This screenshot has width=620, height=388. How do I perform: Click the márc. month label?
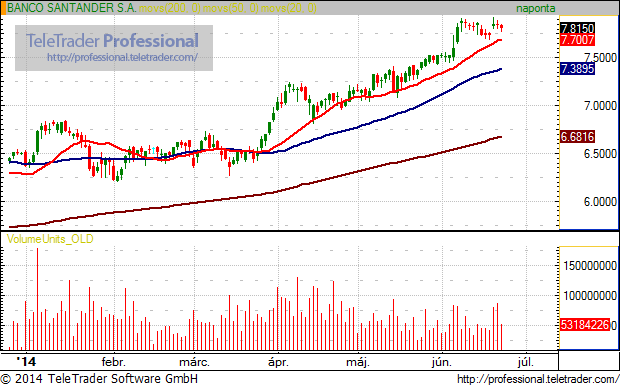[194, 362]
